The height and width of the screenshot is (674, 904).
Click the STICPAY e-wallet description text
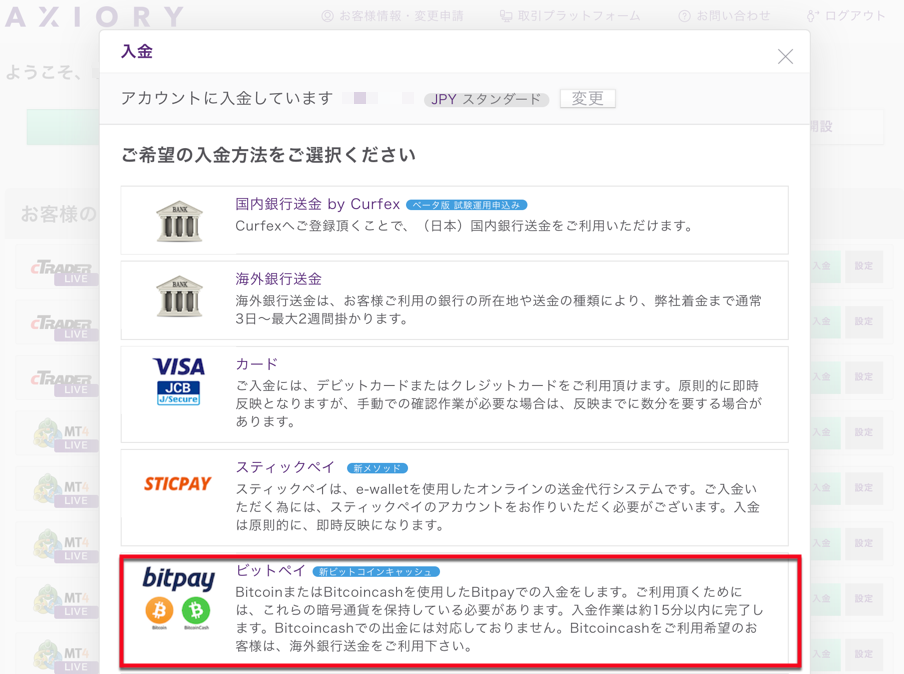(498, 507)
